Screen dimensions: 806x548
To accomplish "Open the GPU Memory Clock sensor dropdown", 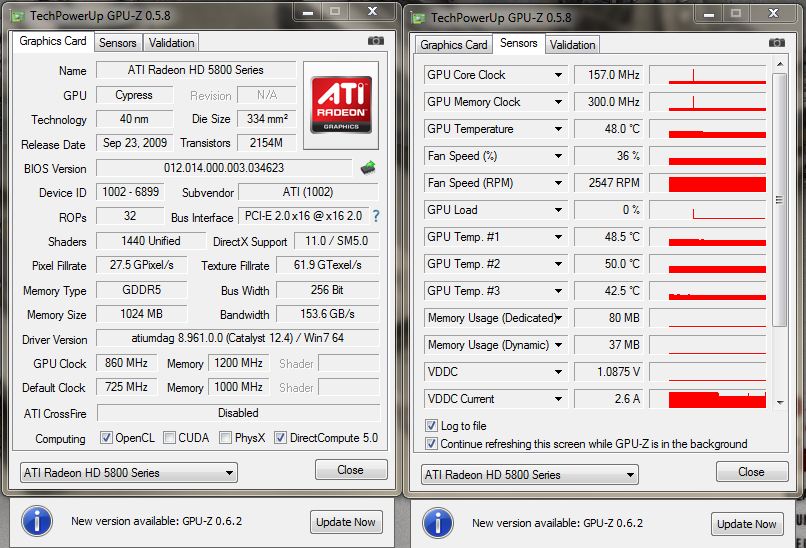I will click(x=558, y=102).
